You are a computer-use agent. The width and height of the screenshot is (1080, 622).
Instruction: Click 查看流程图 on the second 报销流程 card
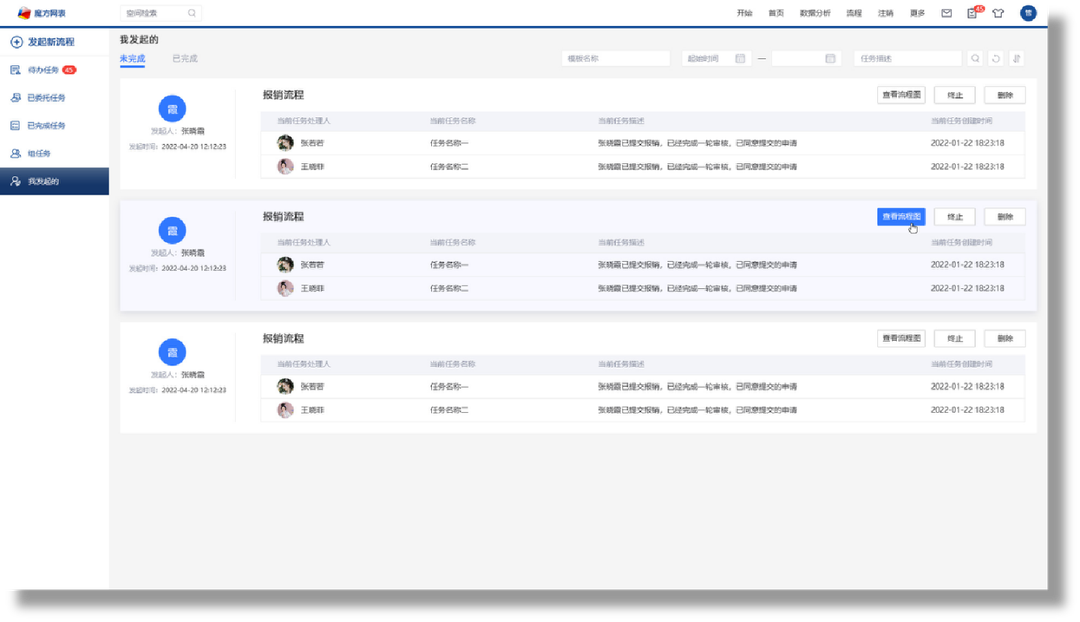pyautogui.click(x=901, y=217)
